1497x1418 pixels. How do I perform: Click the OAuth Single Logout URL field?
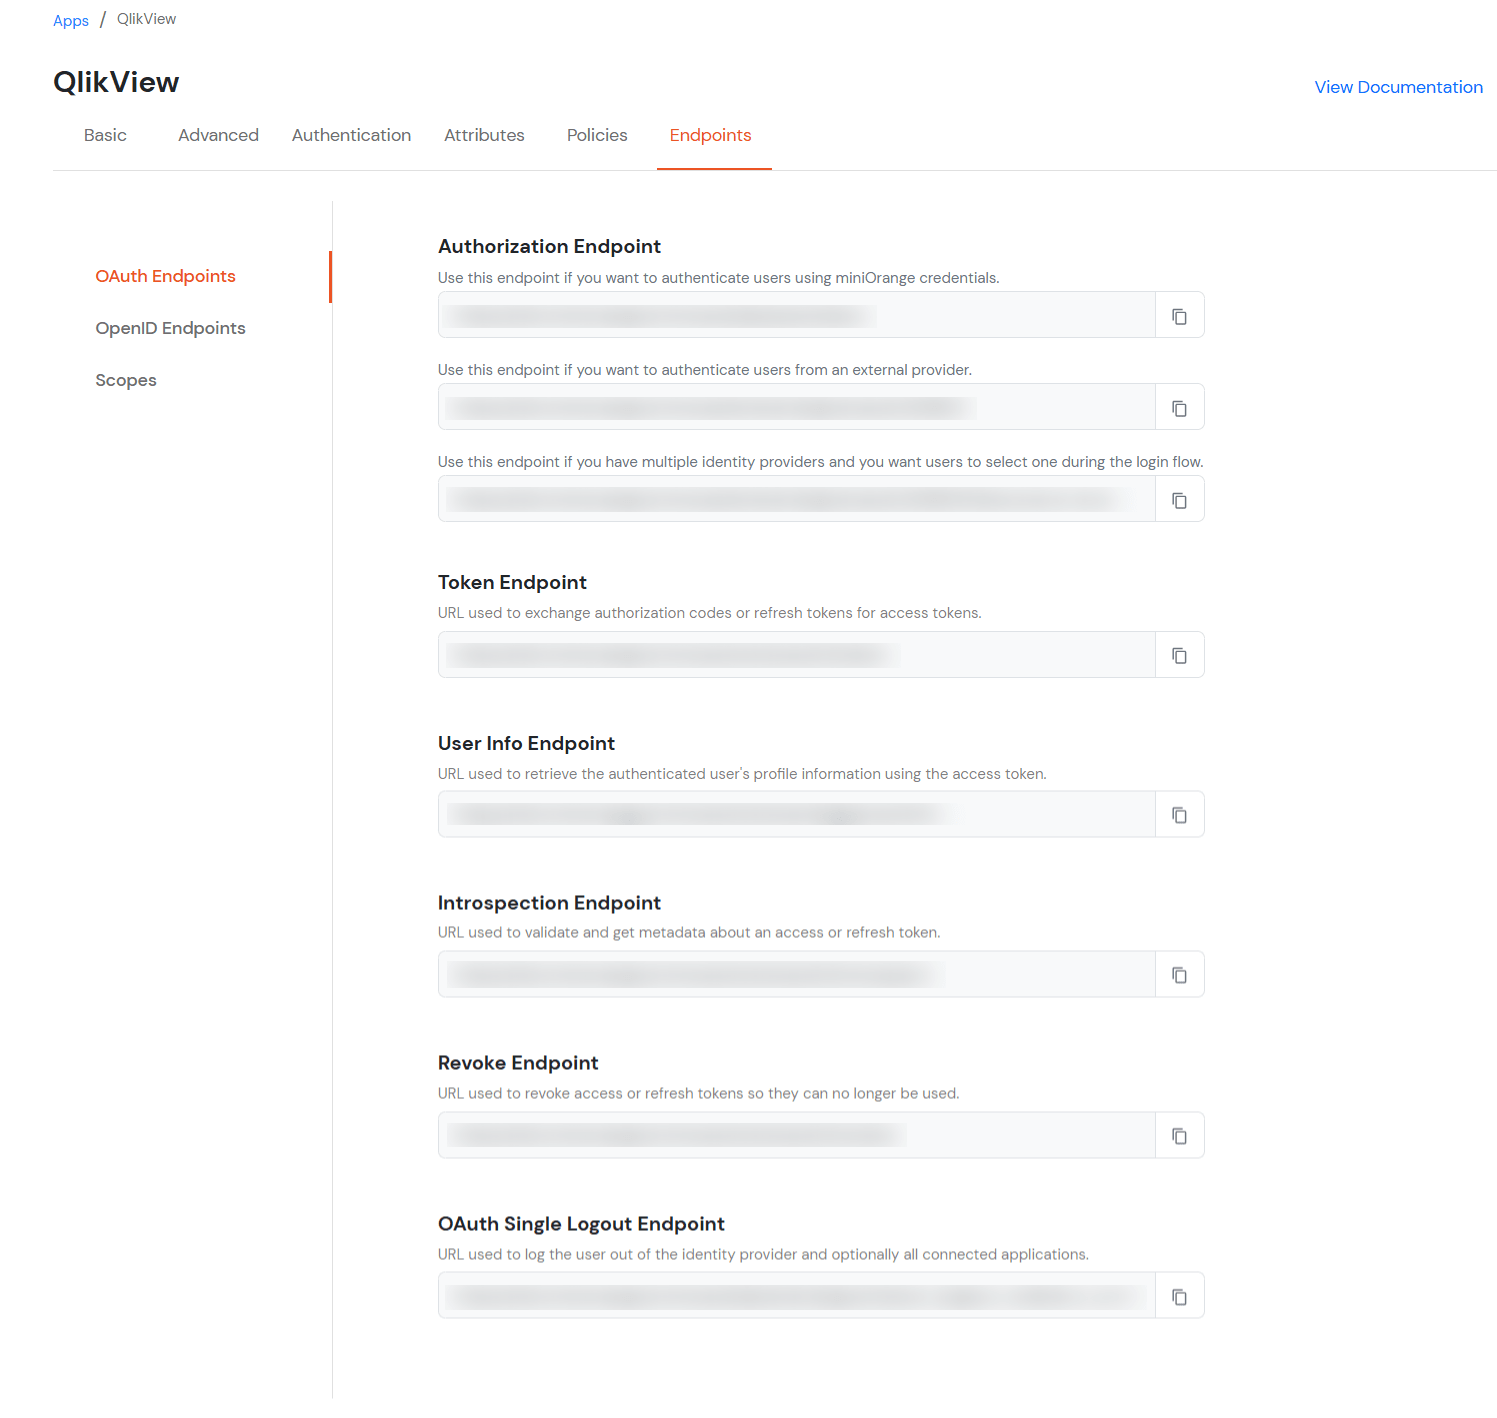tap(797, 1295)
